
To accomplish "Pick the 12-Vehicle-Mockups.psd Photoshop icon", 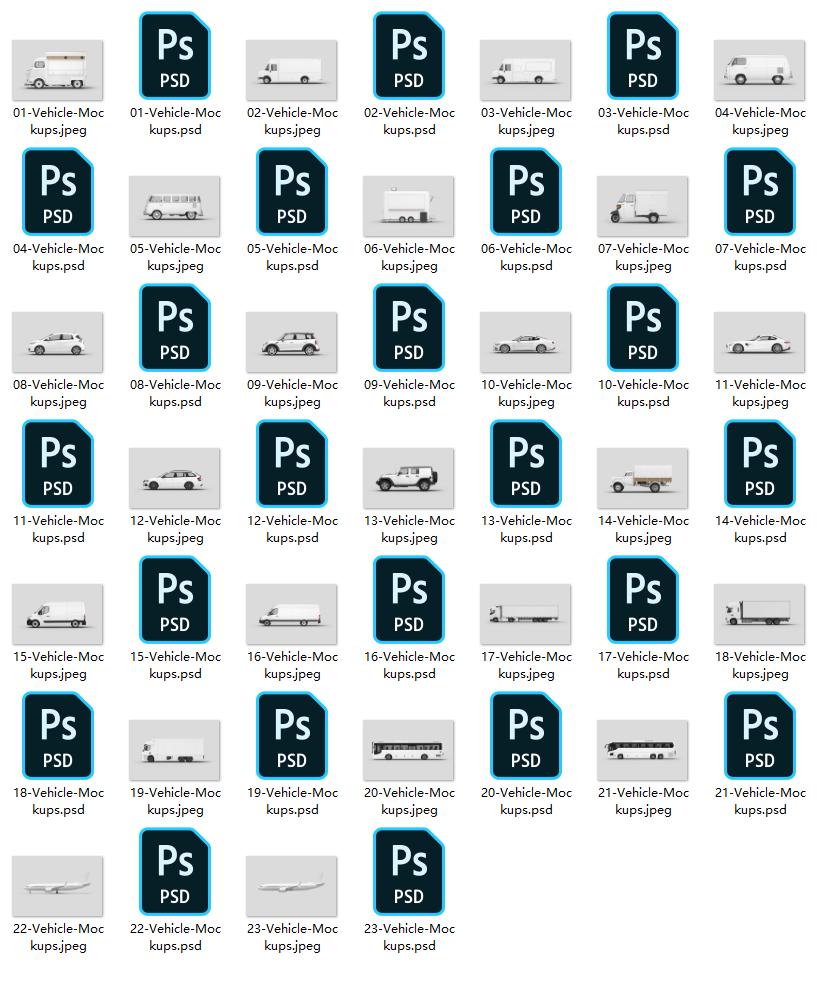I will point(292,463).
